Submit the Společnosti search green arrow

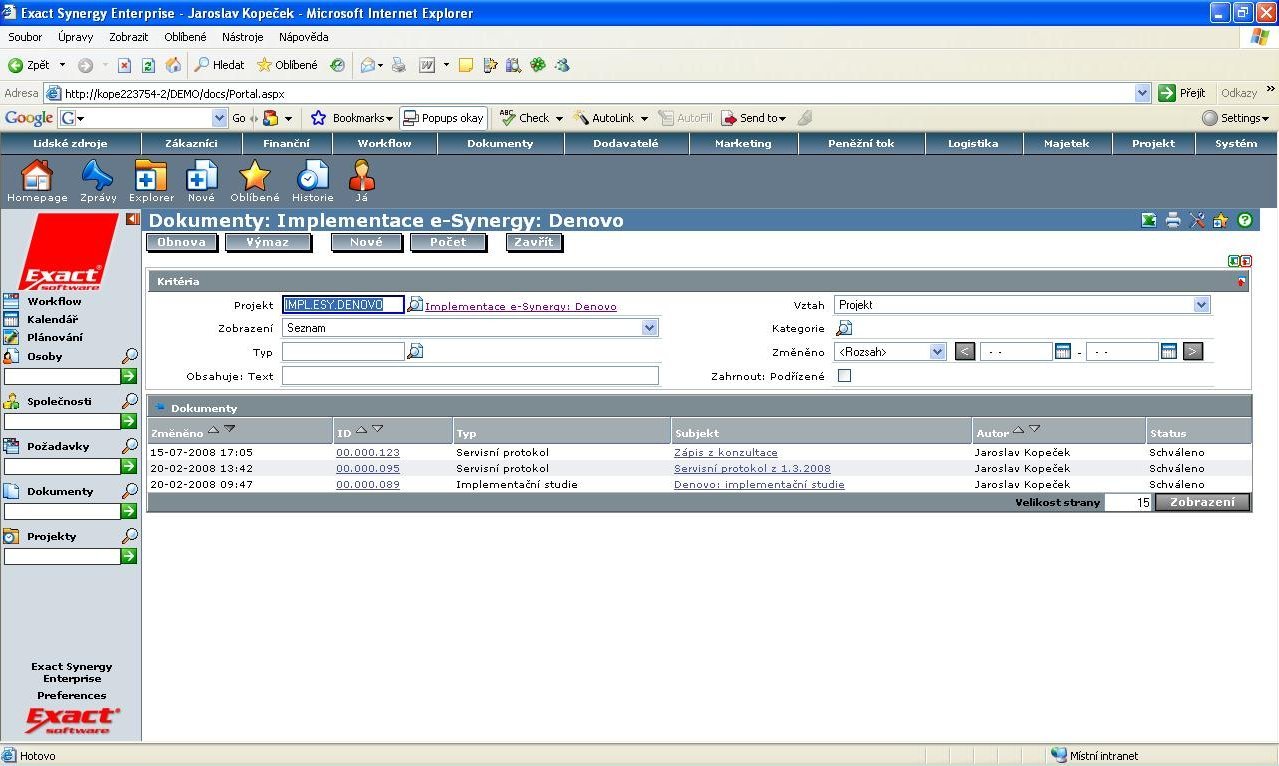pyautogui.click(x=129, y=421)
